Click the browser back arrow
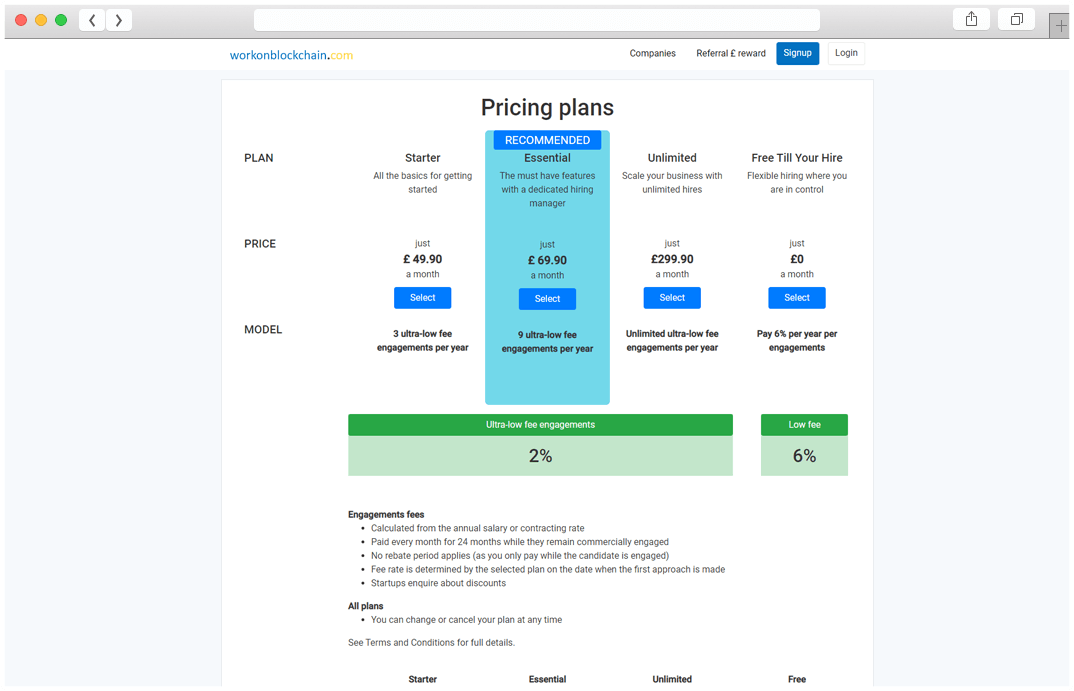 (x=91, y=19)
